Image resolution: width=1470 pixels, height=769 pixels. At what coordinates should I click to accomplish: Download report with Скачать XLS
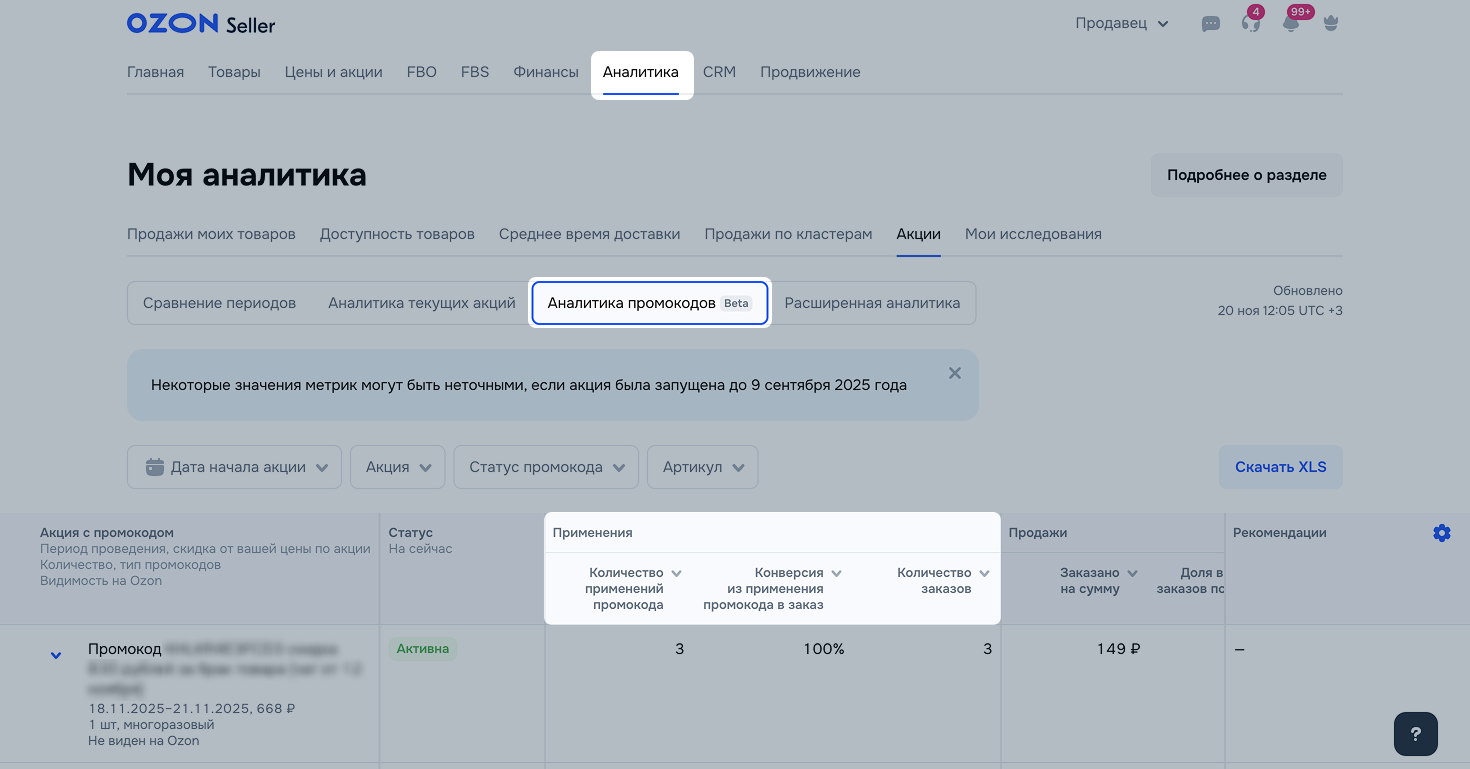click(1280, 467)
